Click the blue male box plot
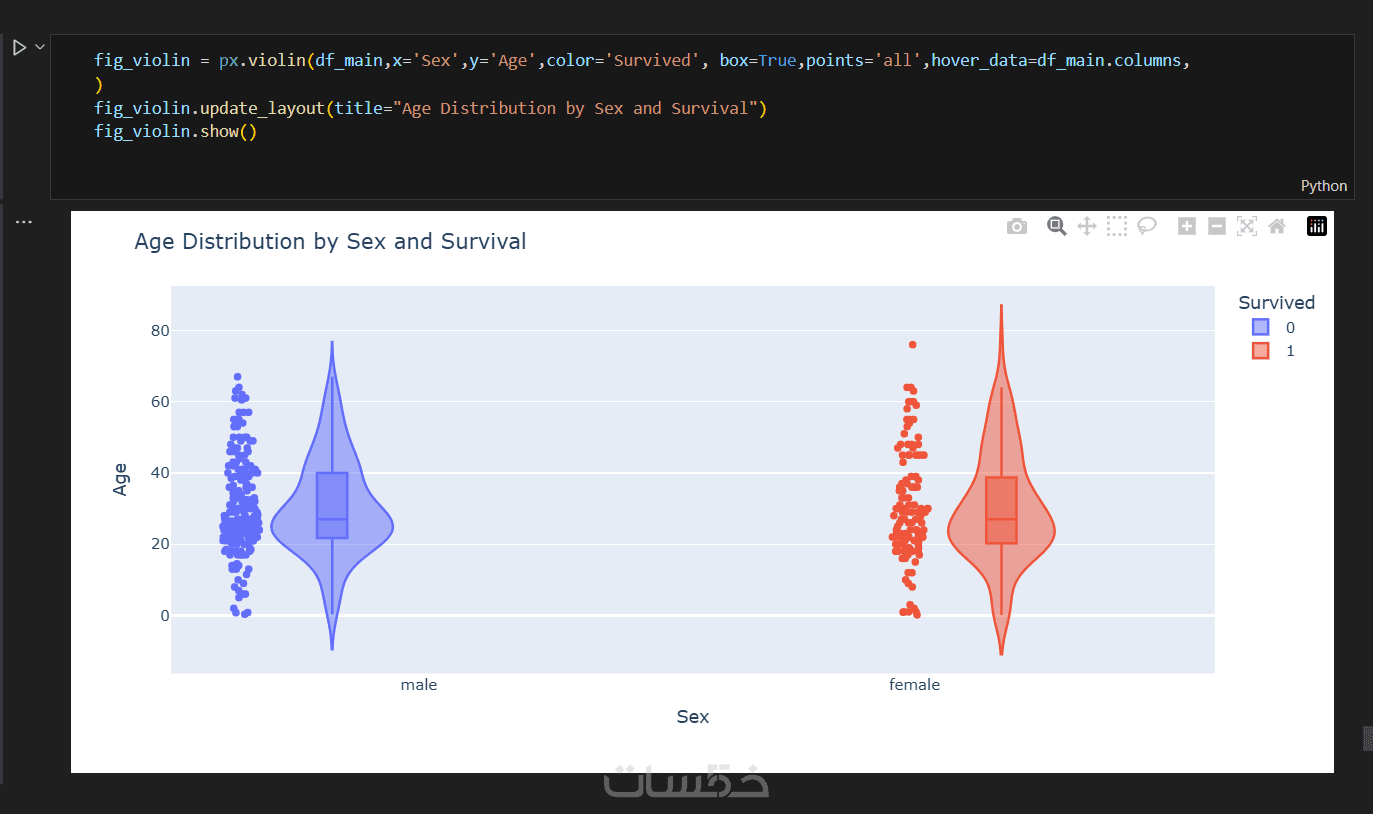The width and height of the screenshot is (1373, 814). coord(332,505)
